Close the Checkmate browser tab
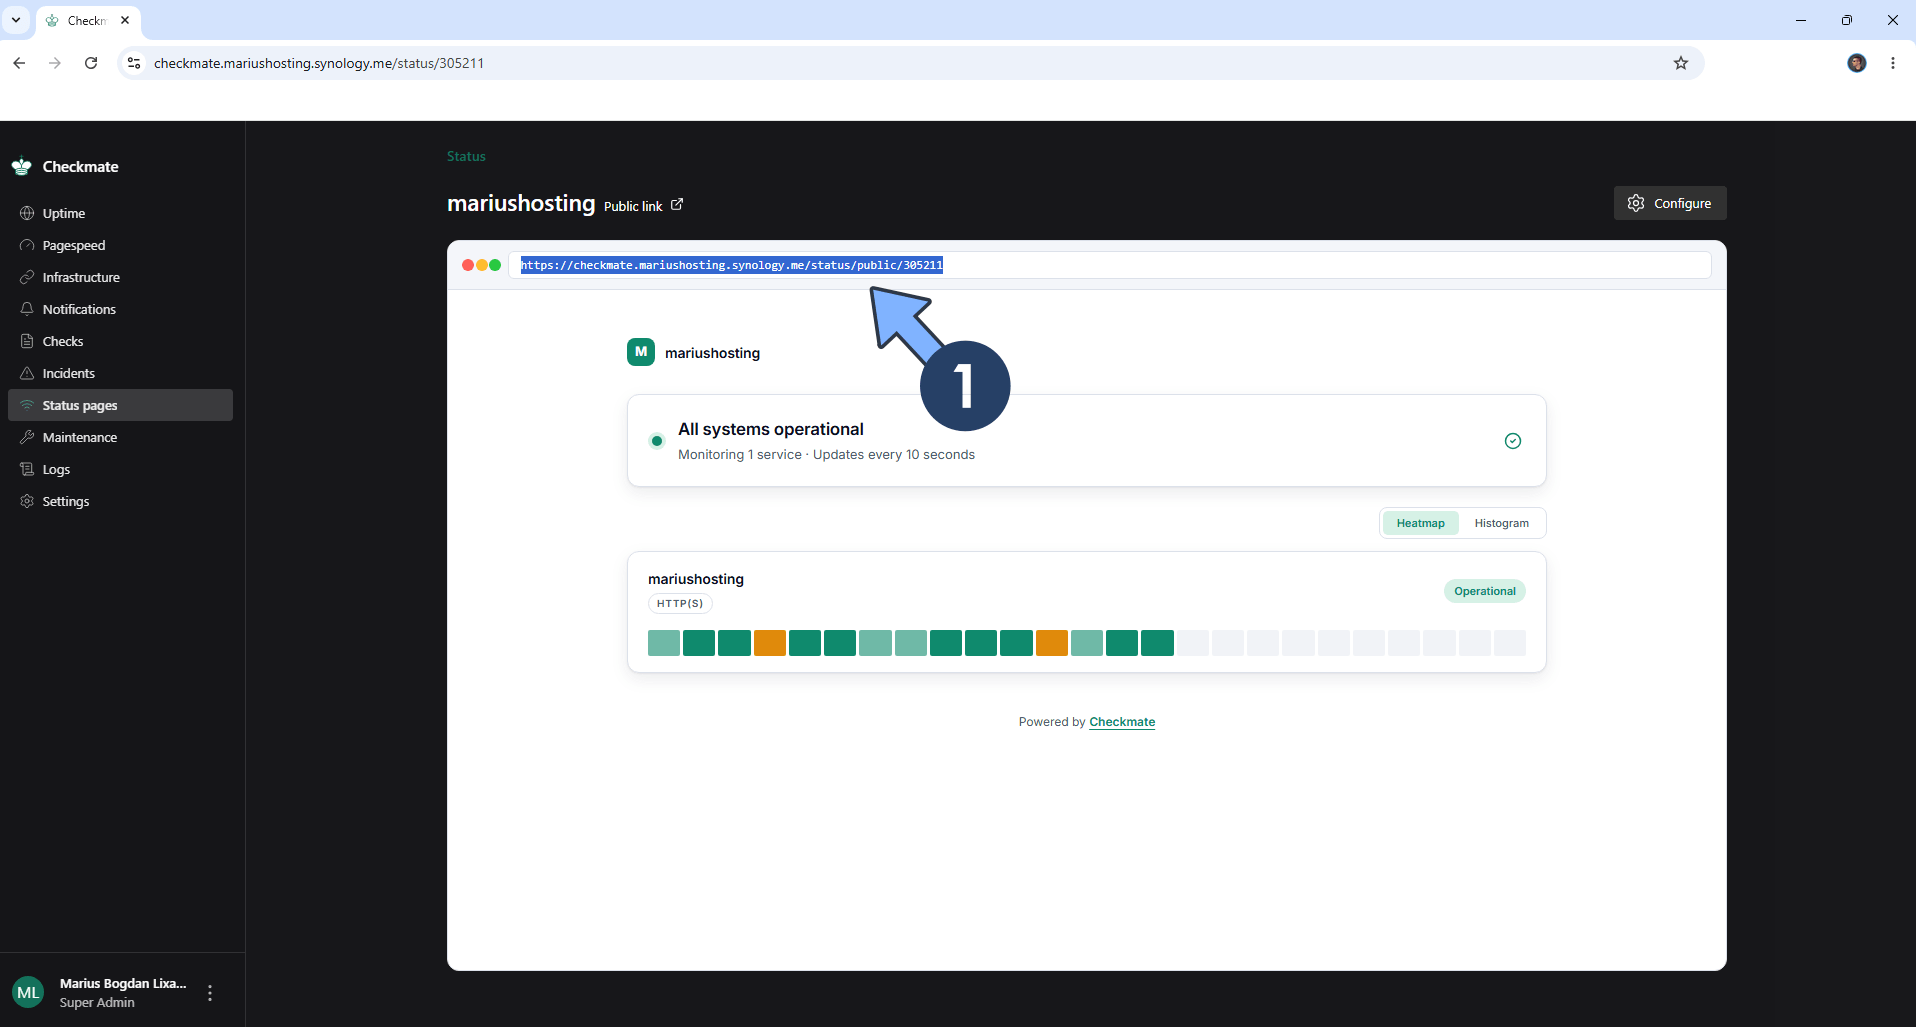This screenshot has height=1027, width=1916. [125, 20]
